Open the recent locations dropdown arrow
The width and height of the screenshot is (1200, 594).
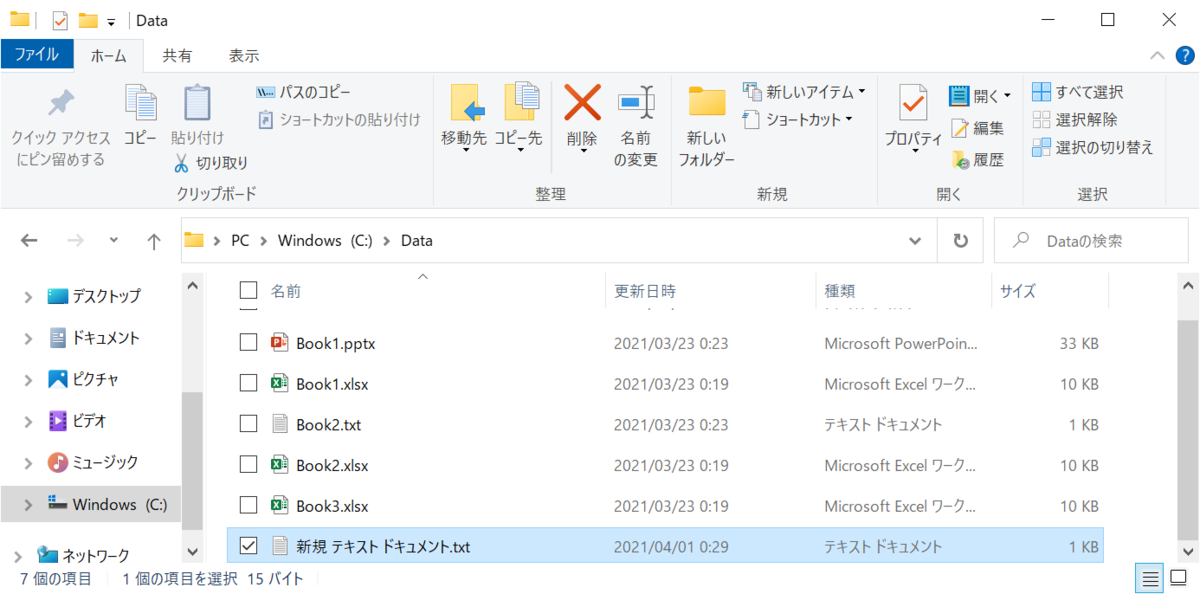click(x=114, y=241)
